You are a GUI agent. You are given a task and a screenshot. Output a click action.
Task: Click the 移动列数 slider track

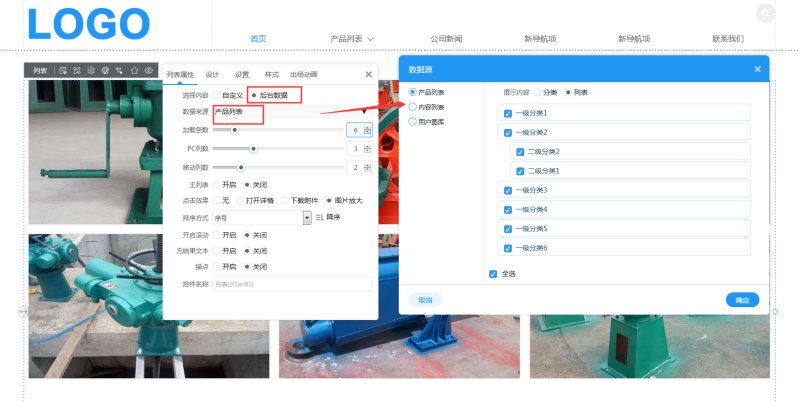(290, 167)
